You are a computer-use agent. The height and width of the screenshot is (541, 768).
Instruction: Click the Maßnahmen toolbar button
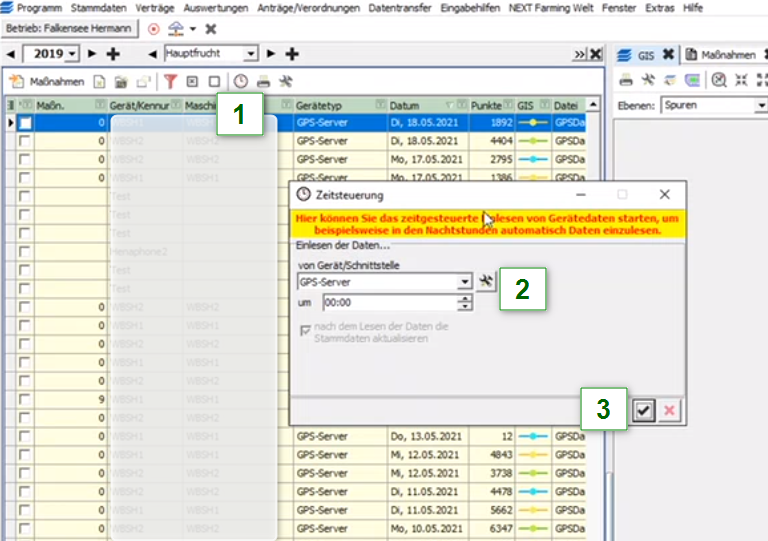tap(47, 81)
